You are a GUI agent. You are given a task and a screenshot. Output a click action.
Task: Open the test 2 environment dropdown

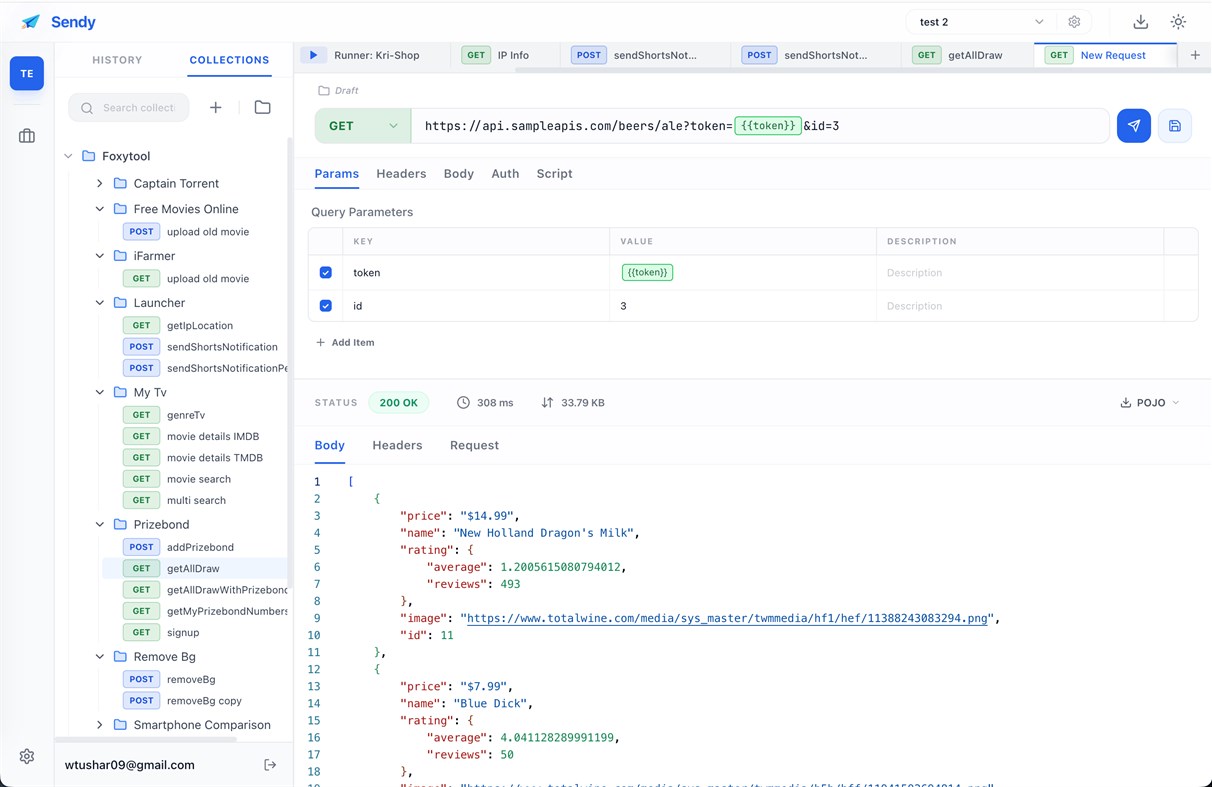tap(980, 22)
